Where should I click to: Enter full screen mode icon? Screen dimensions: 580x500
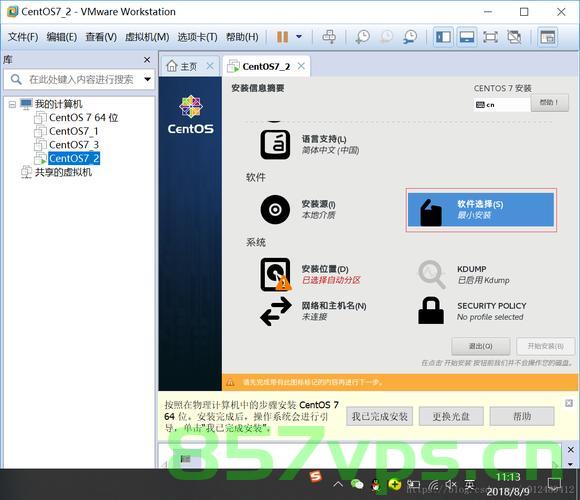tap(490, 37)
